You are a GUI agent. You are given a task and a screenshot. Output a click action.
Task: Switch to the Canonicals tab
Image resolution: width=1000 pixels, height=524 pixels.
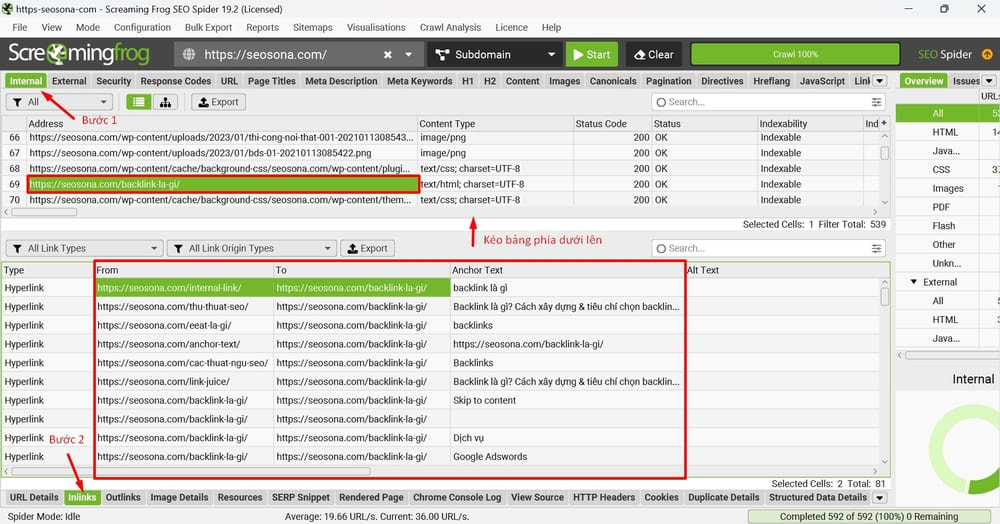[x=613, y=81]
